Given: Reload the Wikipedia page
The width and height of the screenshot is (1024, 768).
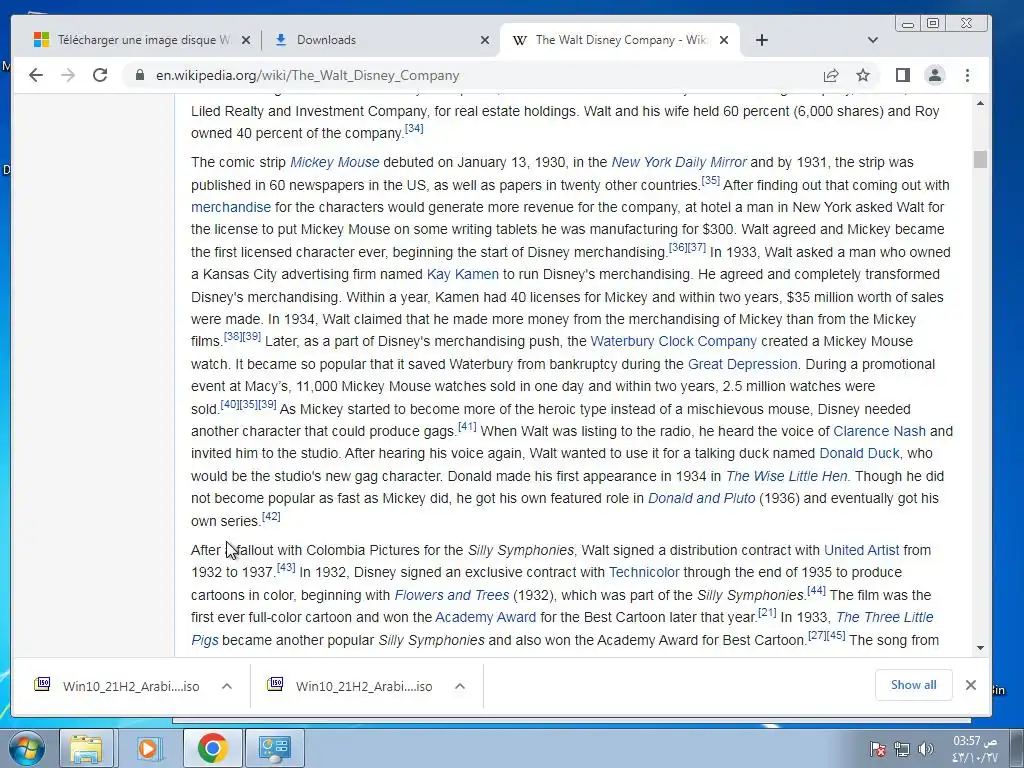Looking at the screenshot, I should click(x=100, y=75).
